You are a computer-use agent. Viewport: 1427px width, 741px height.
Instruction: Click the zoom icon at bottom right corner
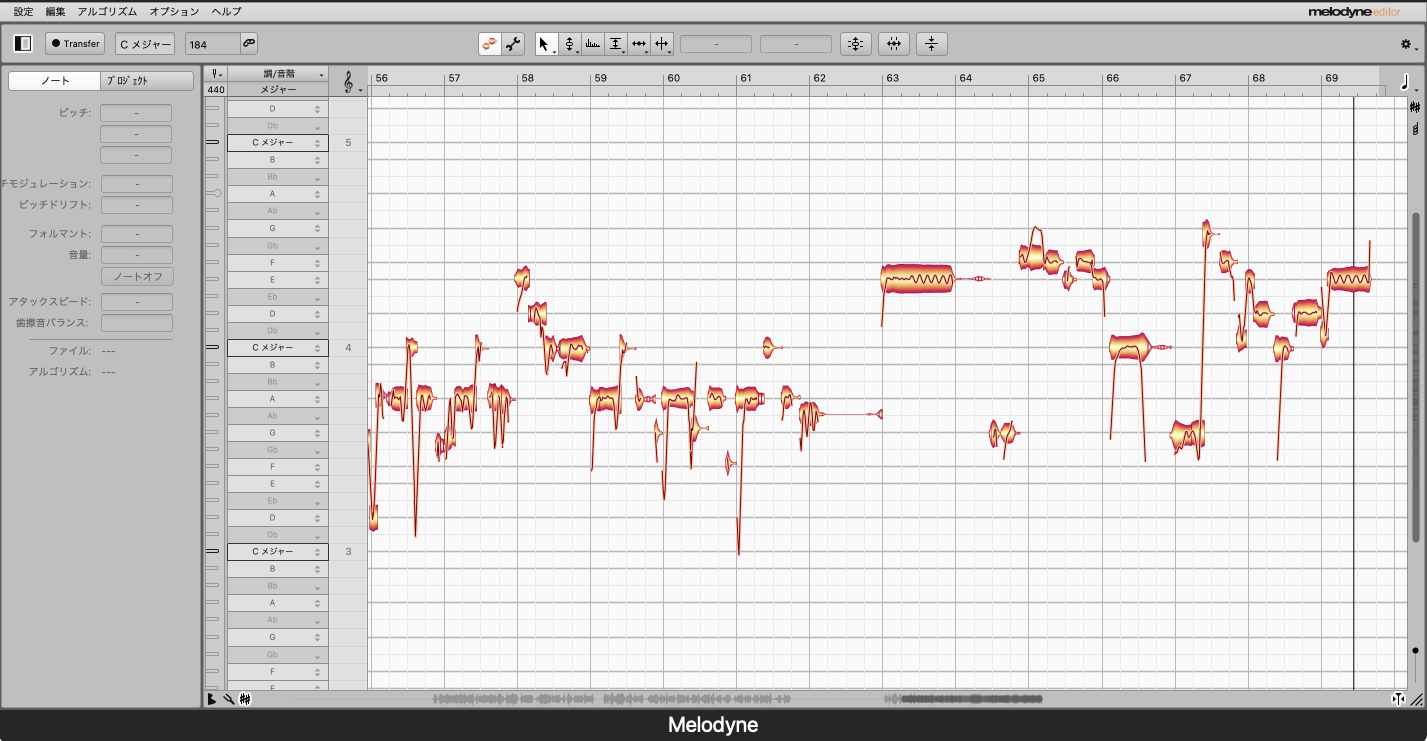(x=1415, y=699)
